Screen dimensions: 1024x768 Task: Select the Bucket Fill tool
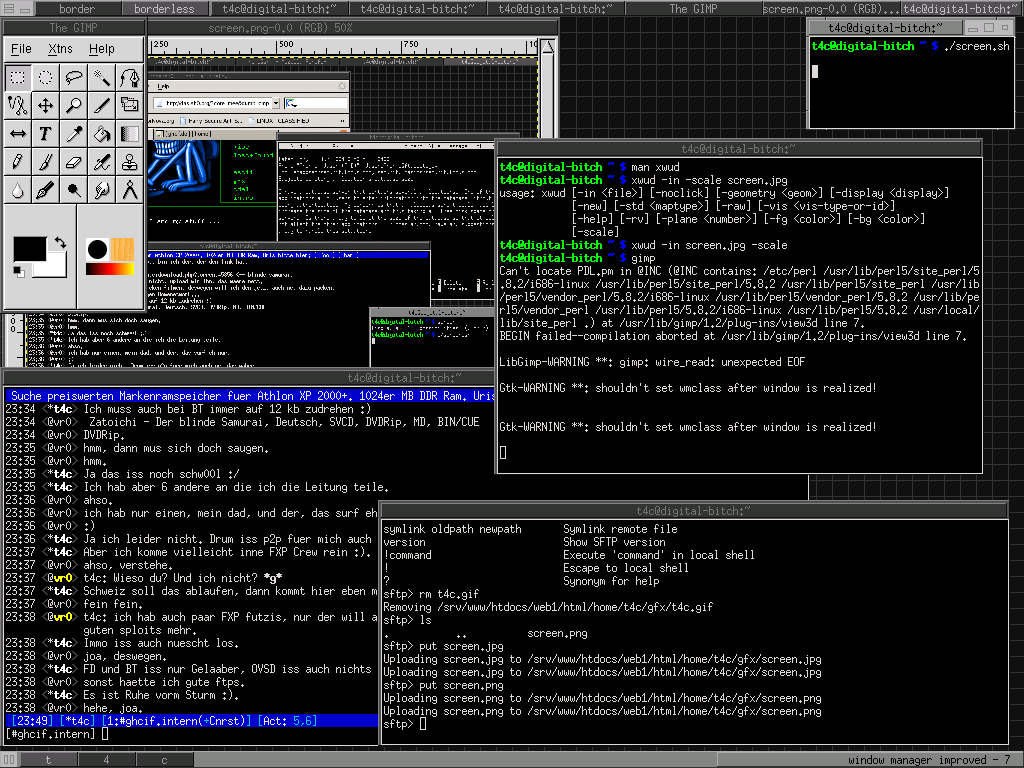pyautogui.click(x=102, y=134)
